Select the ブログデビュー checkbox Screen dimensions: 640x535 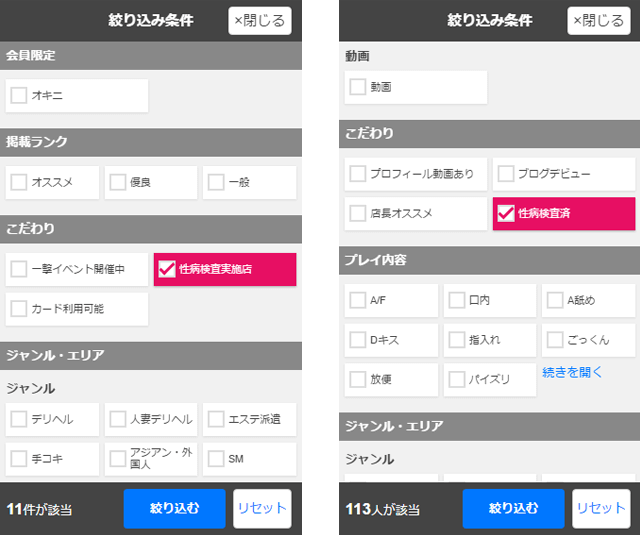tap(506, 174)
